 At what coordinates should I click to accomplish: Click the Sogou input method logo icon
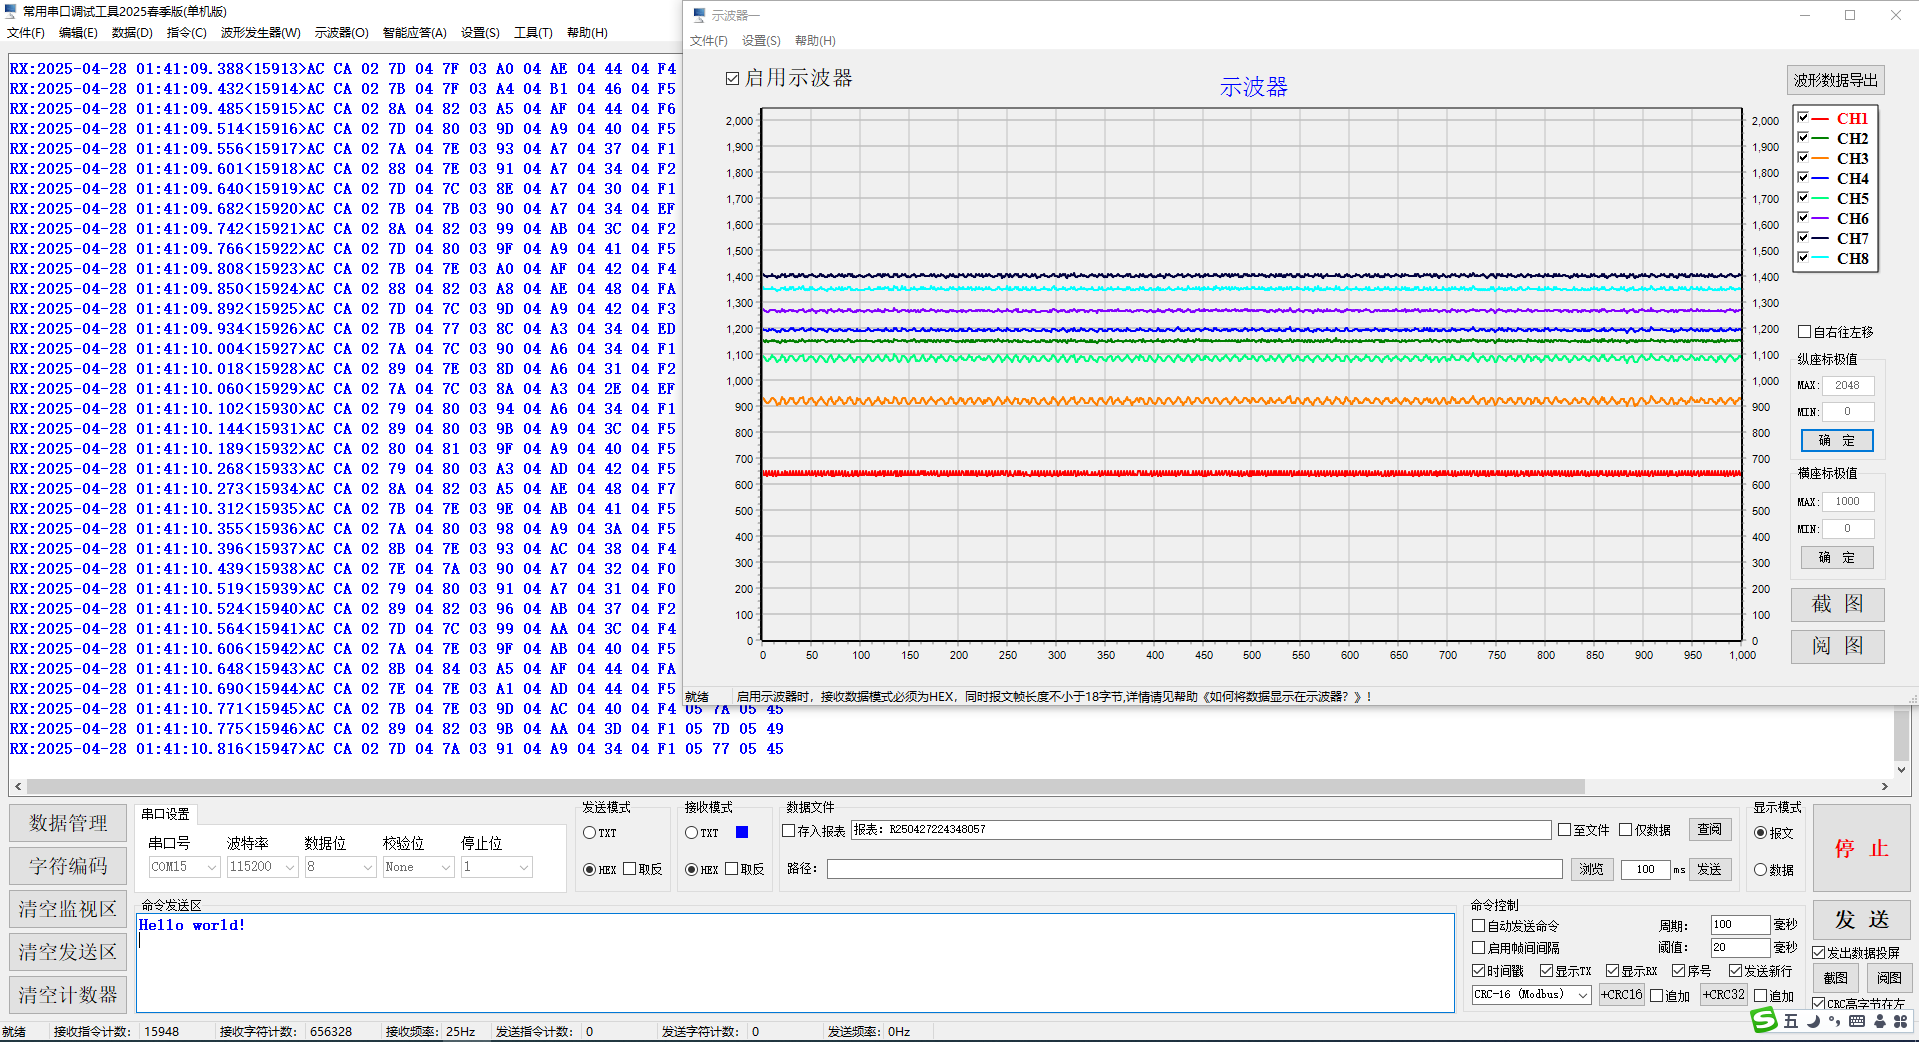tap(1764, 1020)
